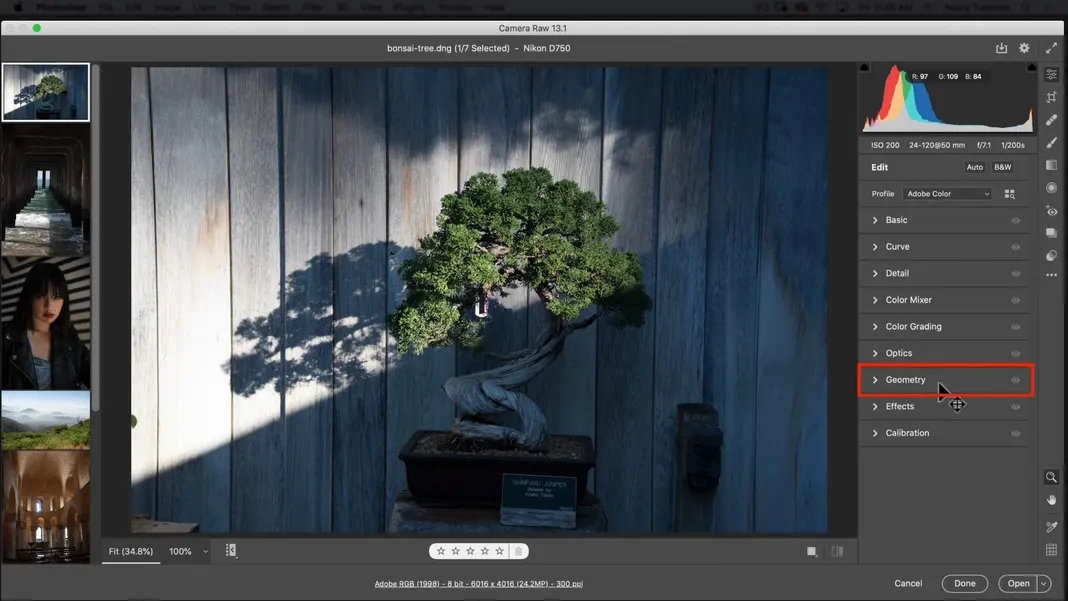Toggle the filmstrip panel icon
The image size is (1068, 601).
click(231, 551)
